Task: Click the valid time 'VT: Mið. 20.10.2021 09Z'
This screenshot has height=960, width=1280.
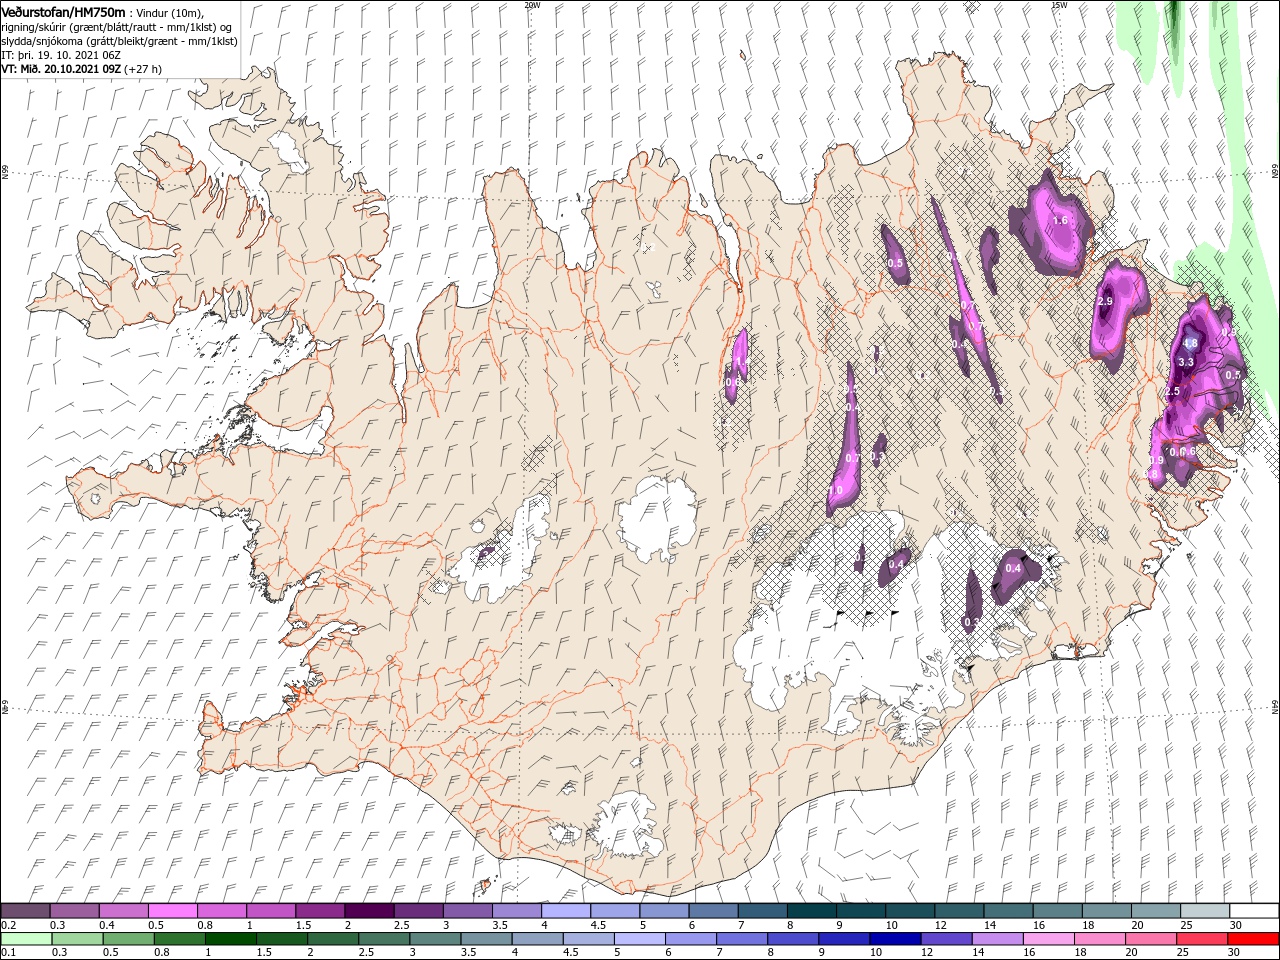Action: point(61,69)
